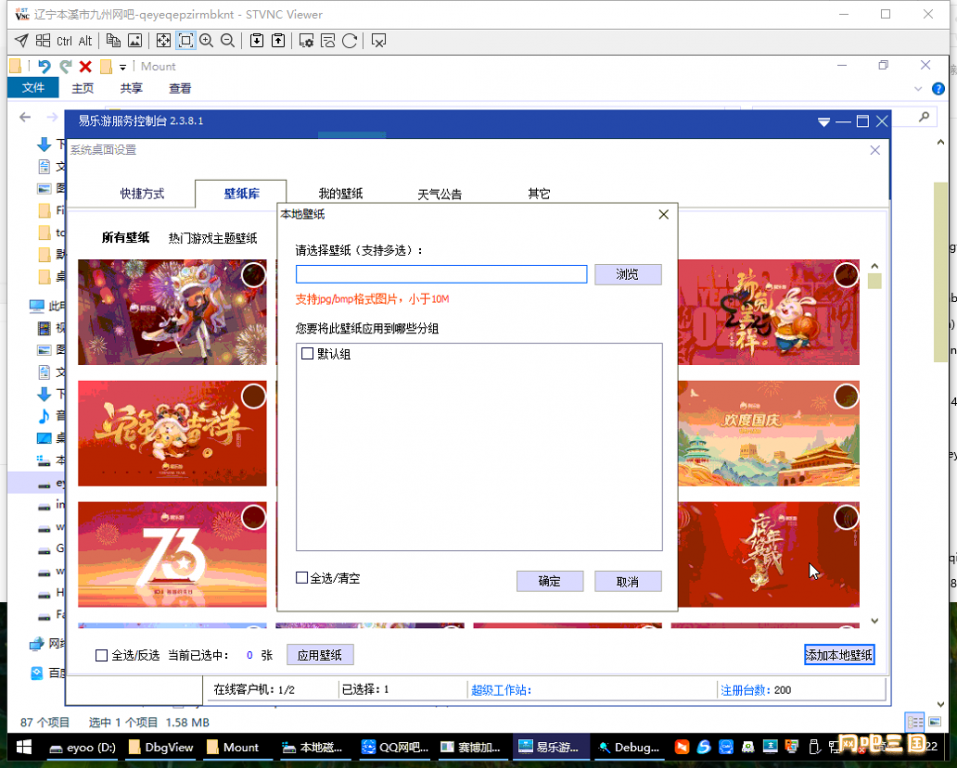
Task: Click the picture screenshot icon in VNC toolbar
Action: [135, 41]
